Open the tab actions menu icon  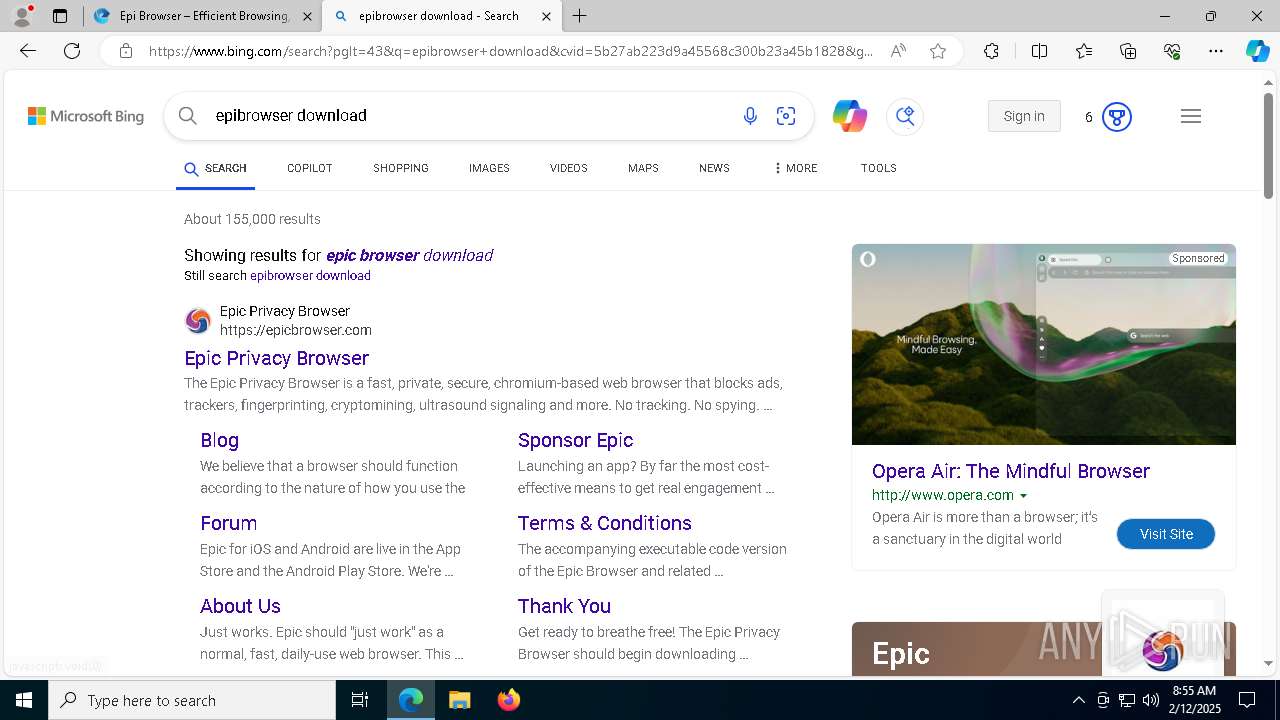pyautogui.click(x=60, y=16)
